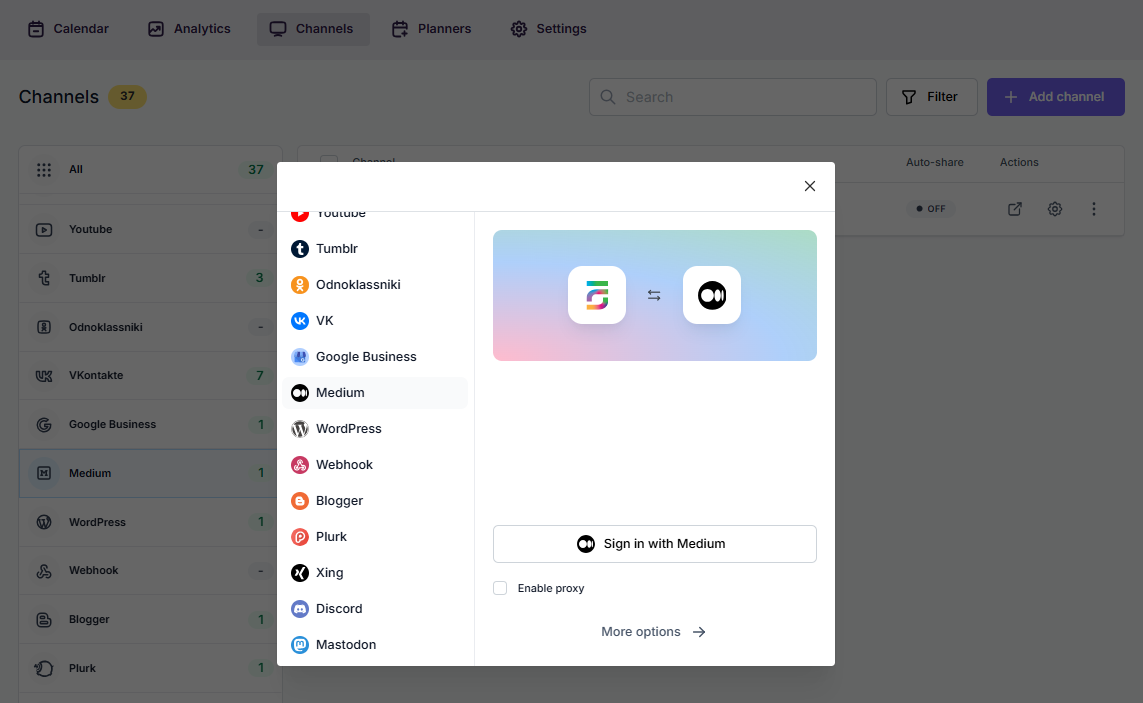Select Google Business in the dialog list
This screenshot has height=703, width=1143.
[x=375, y=357]
